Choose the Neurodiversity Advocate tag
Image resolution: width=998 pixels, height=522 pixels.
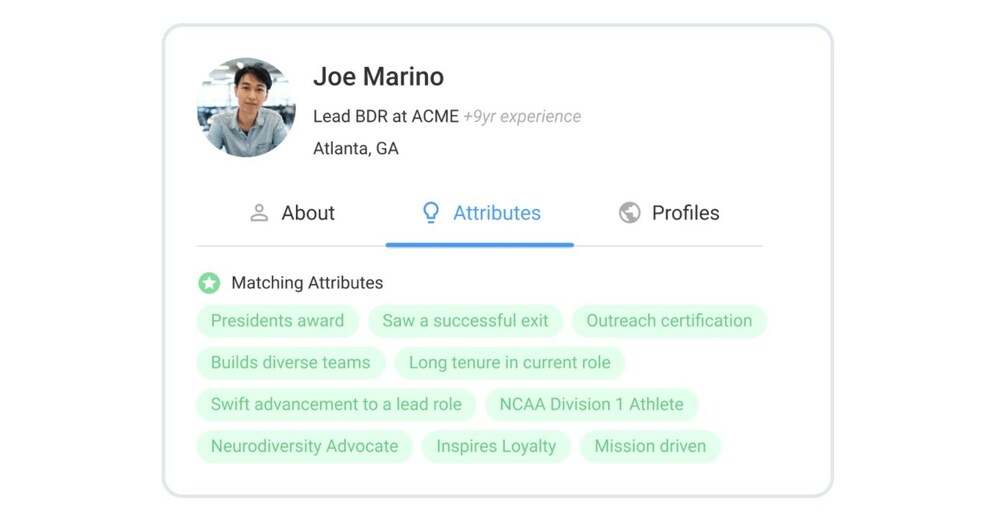[x=304, y=446]
